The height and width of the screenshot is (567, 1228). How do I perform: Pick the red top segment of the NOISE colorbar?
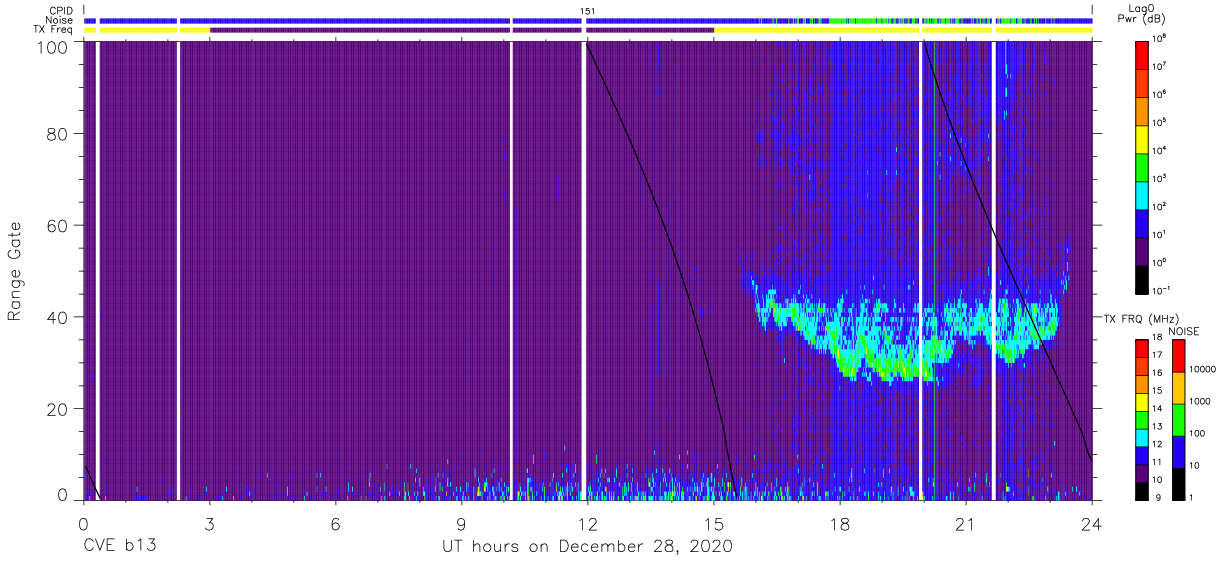[1177, 355]
